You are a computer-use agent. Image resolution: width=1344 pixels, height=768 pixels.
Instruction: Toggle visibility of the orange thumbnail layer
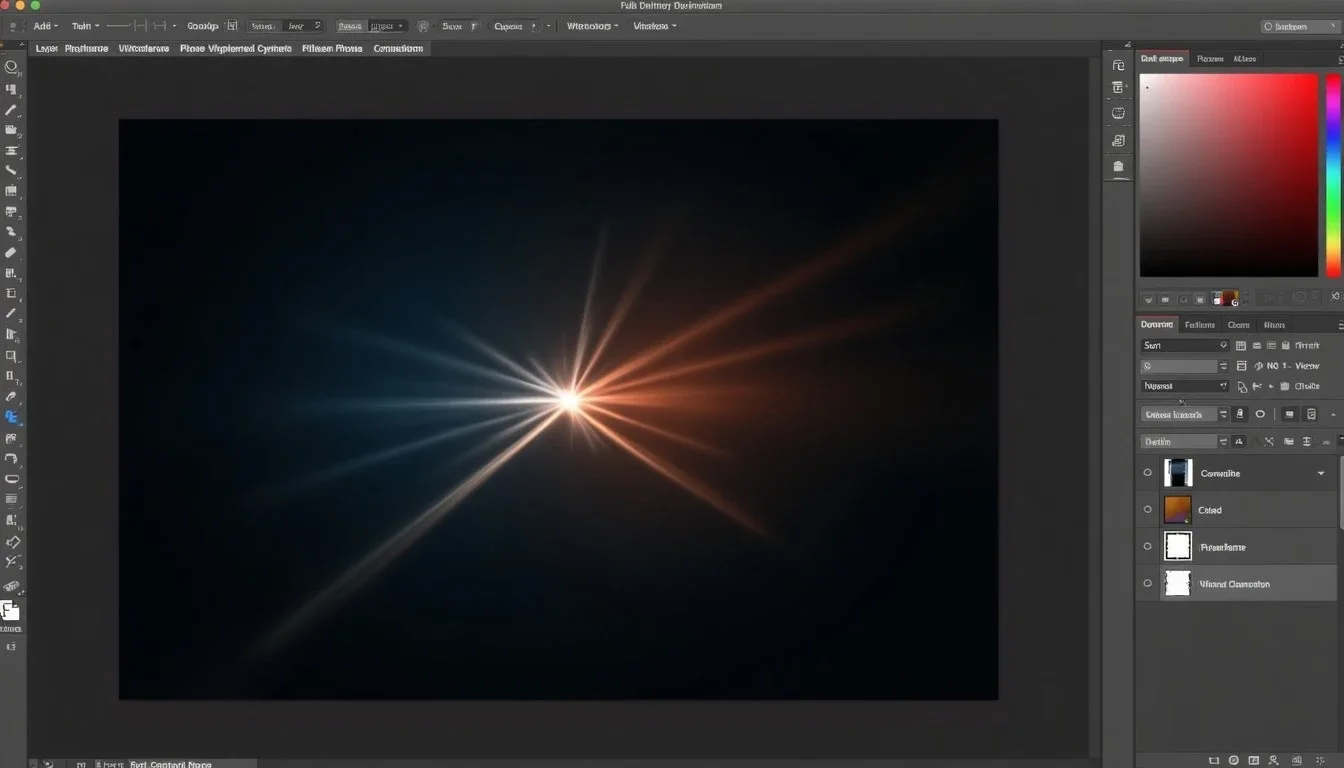pos(1147,510)
